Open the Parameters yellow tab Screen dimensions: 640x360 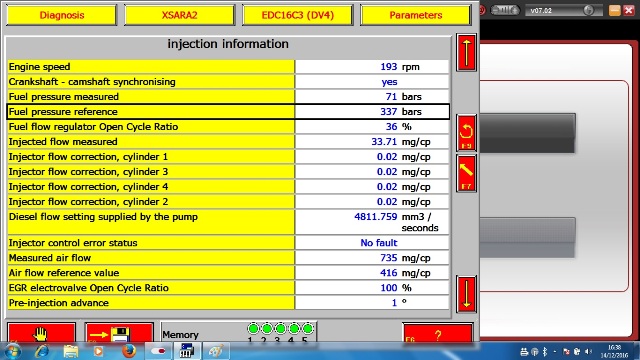(x=416, y=15)
